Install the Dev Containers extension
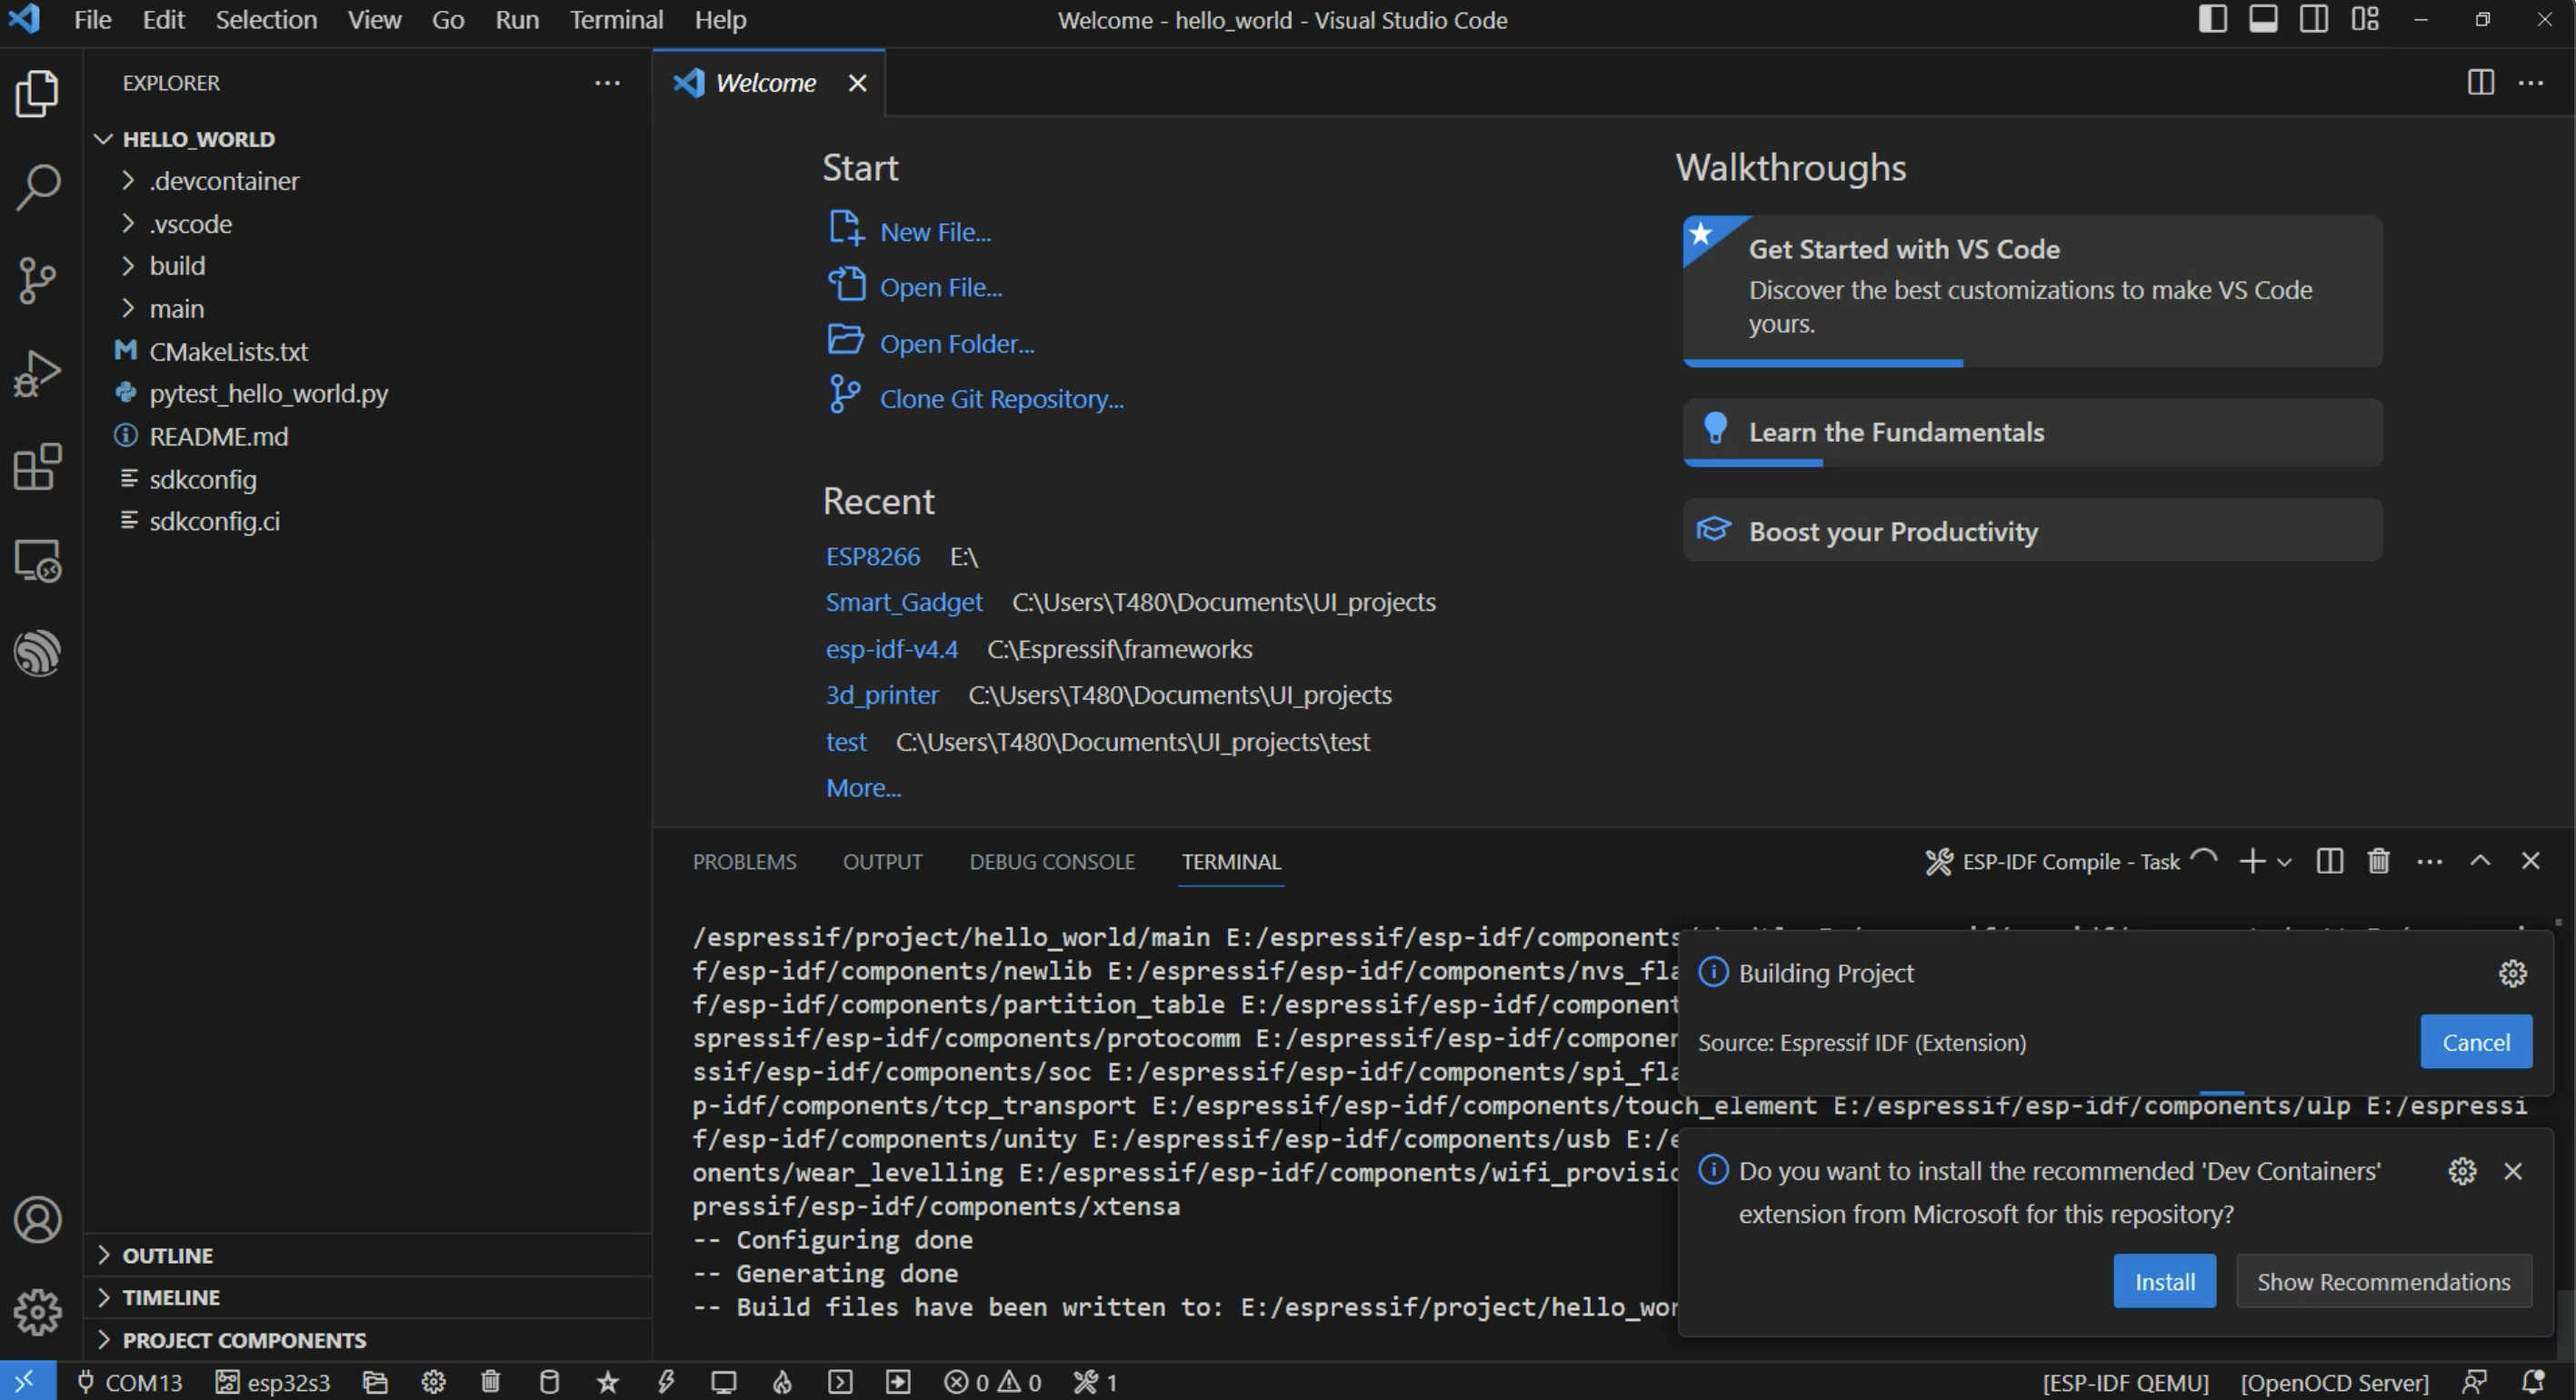This screenshot has width=2576, height=1400. (x=2164, y=1282)
